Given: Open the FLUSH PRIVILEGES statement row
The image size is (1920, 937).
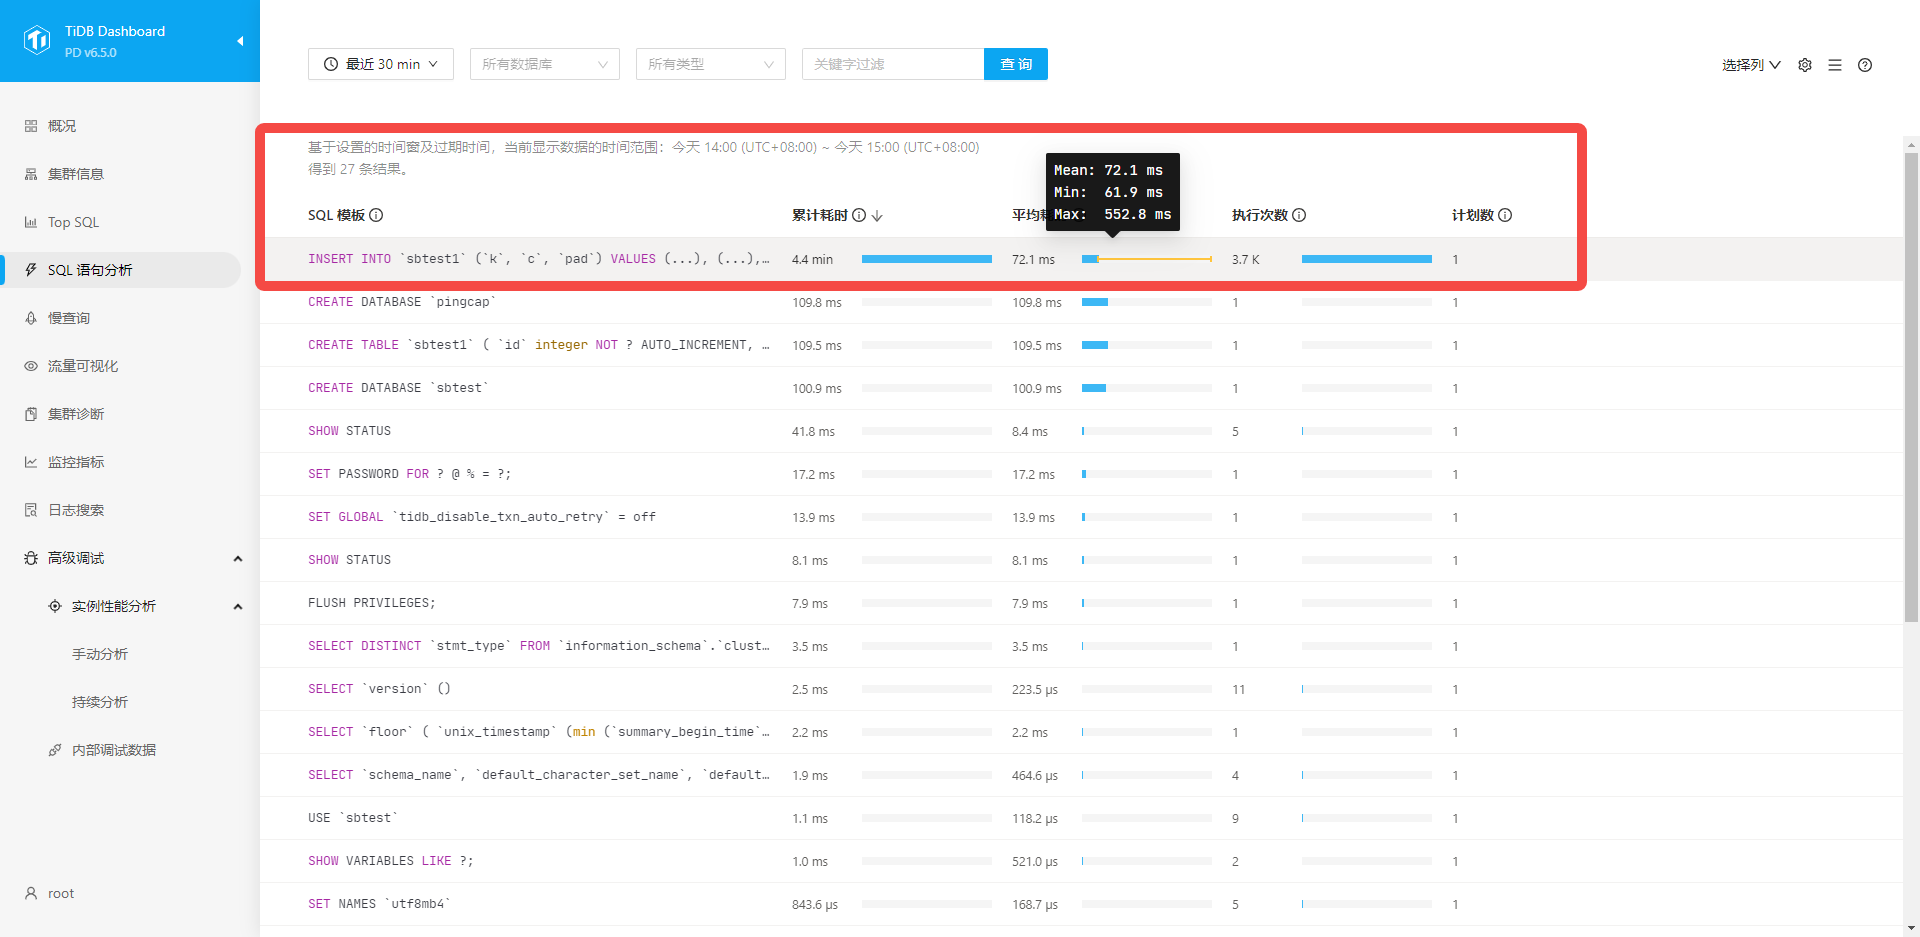Looking at the screenshot, I should tap(1082, 603).
